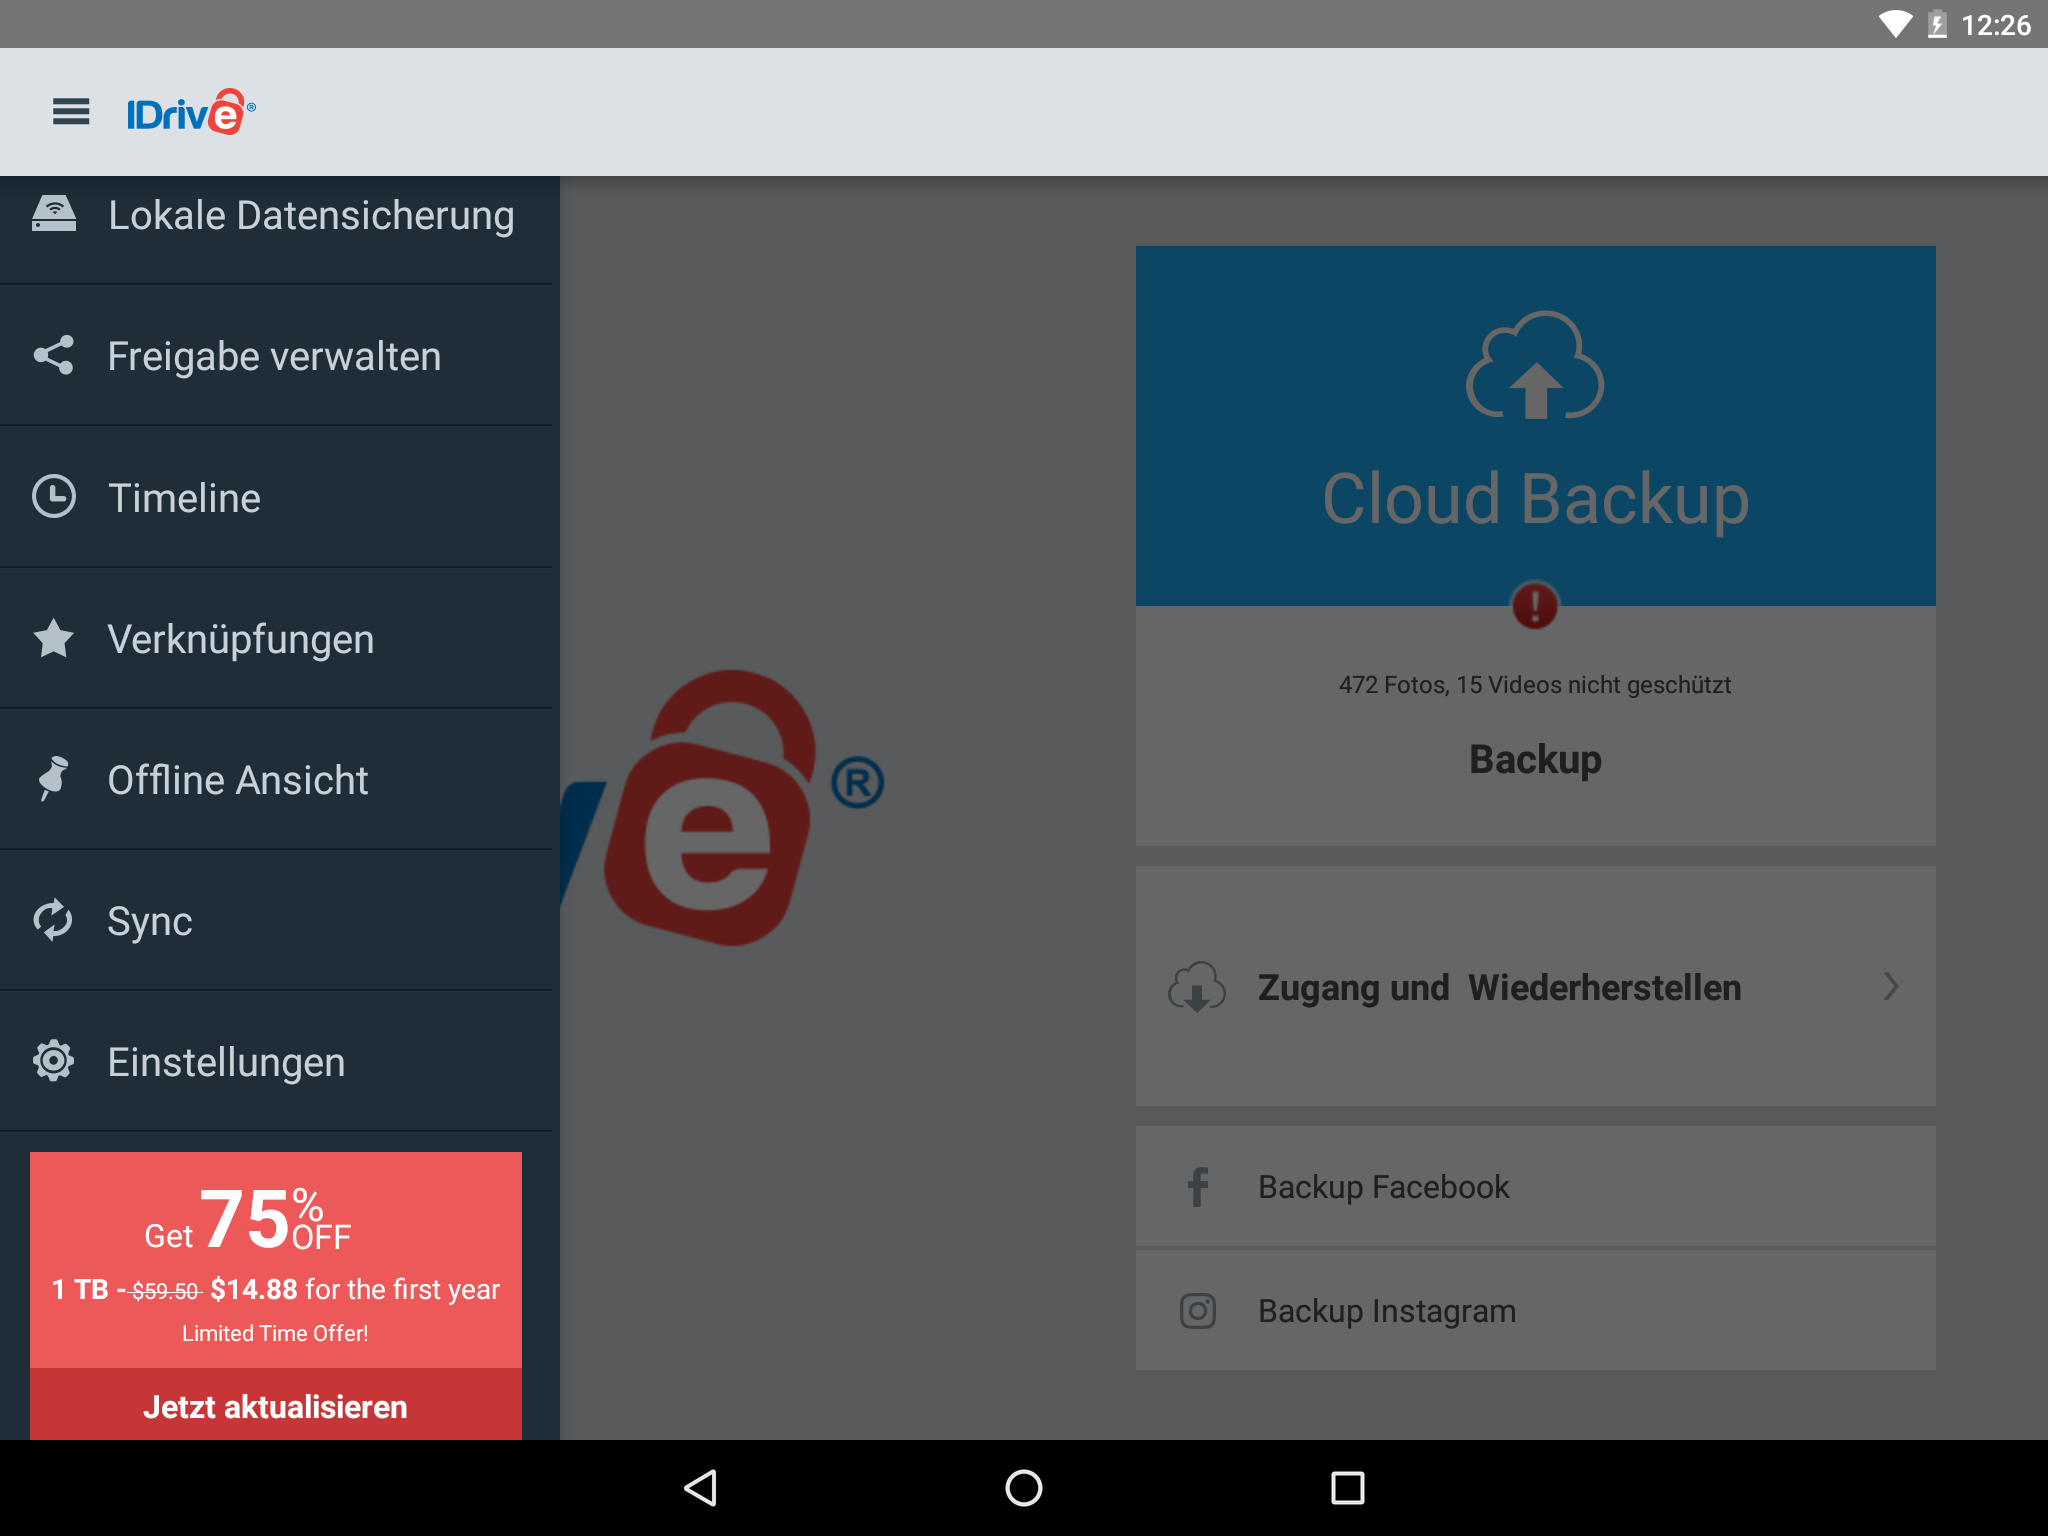Tap the red exclamation warning badge

click(x=1535, y=606)
